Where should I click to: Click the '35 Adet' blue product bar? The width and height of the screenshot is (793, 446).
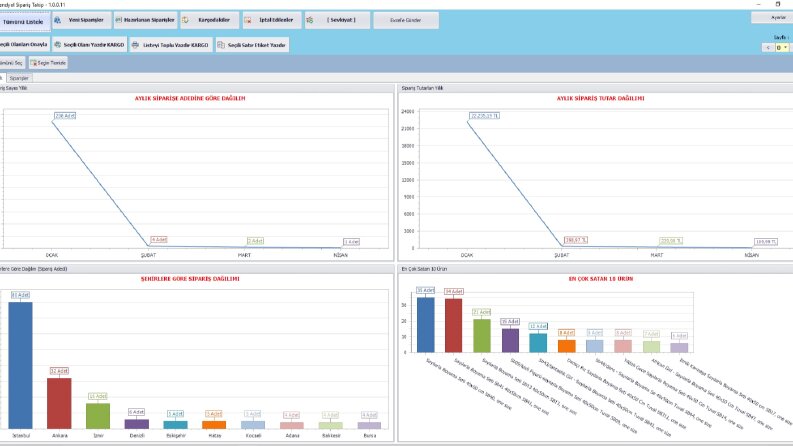click(x=425, y=325)
